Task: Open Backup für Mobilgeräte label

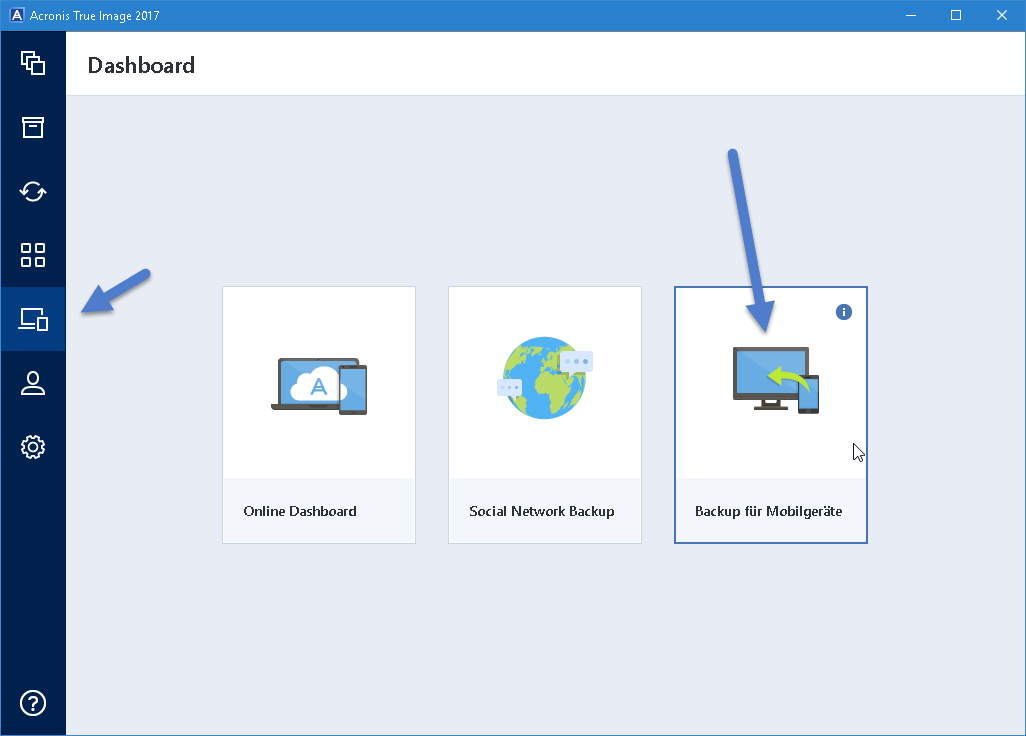Action: [x=768, y=511]
